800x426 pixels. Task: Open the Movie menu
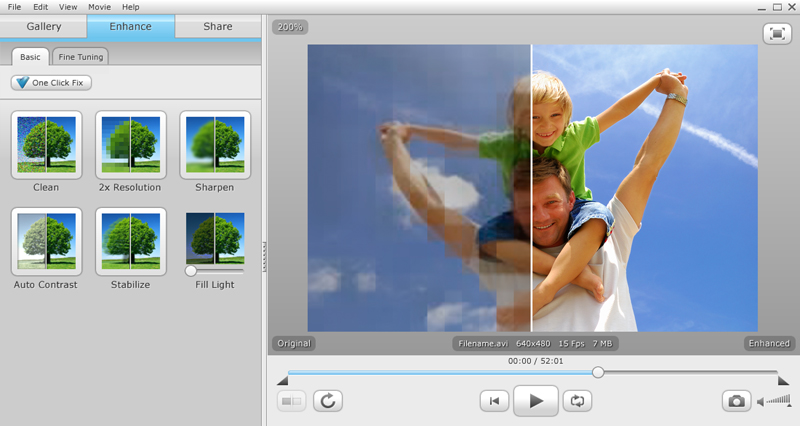[x=99, y=7]
